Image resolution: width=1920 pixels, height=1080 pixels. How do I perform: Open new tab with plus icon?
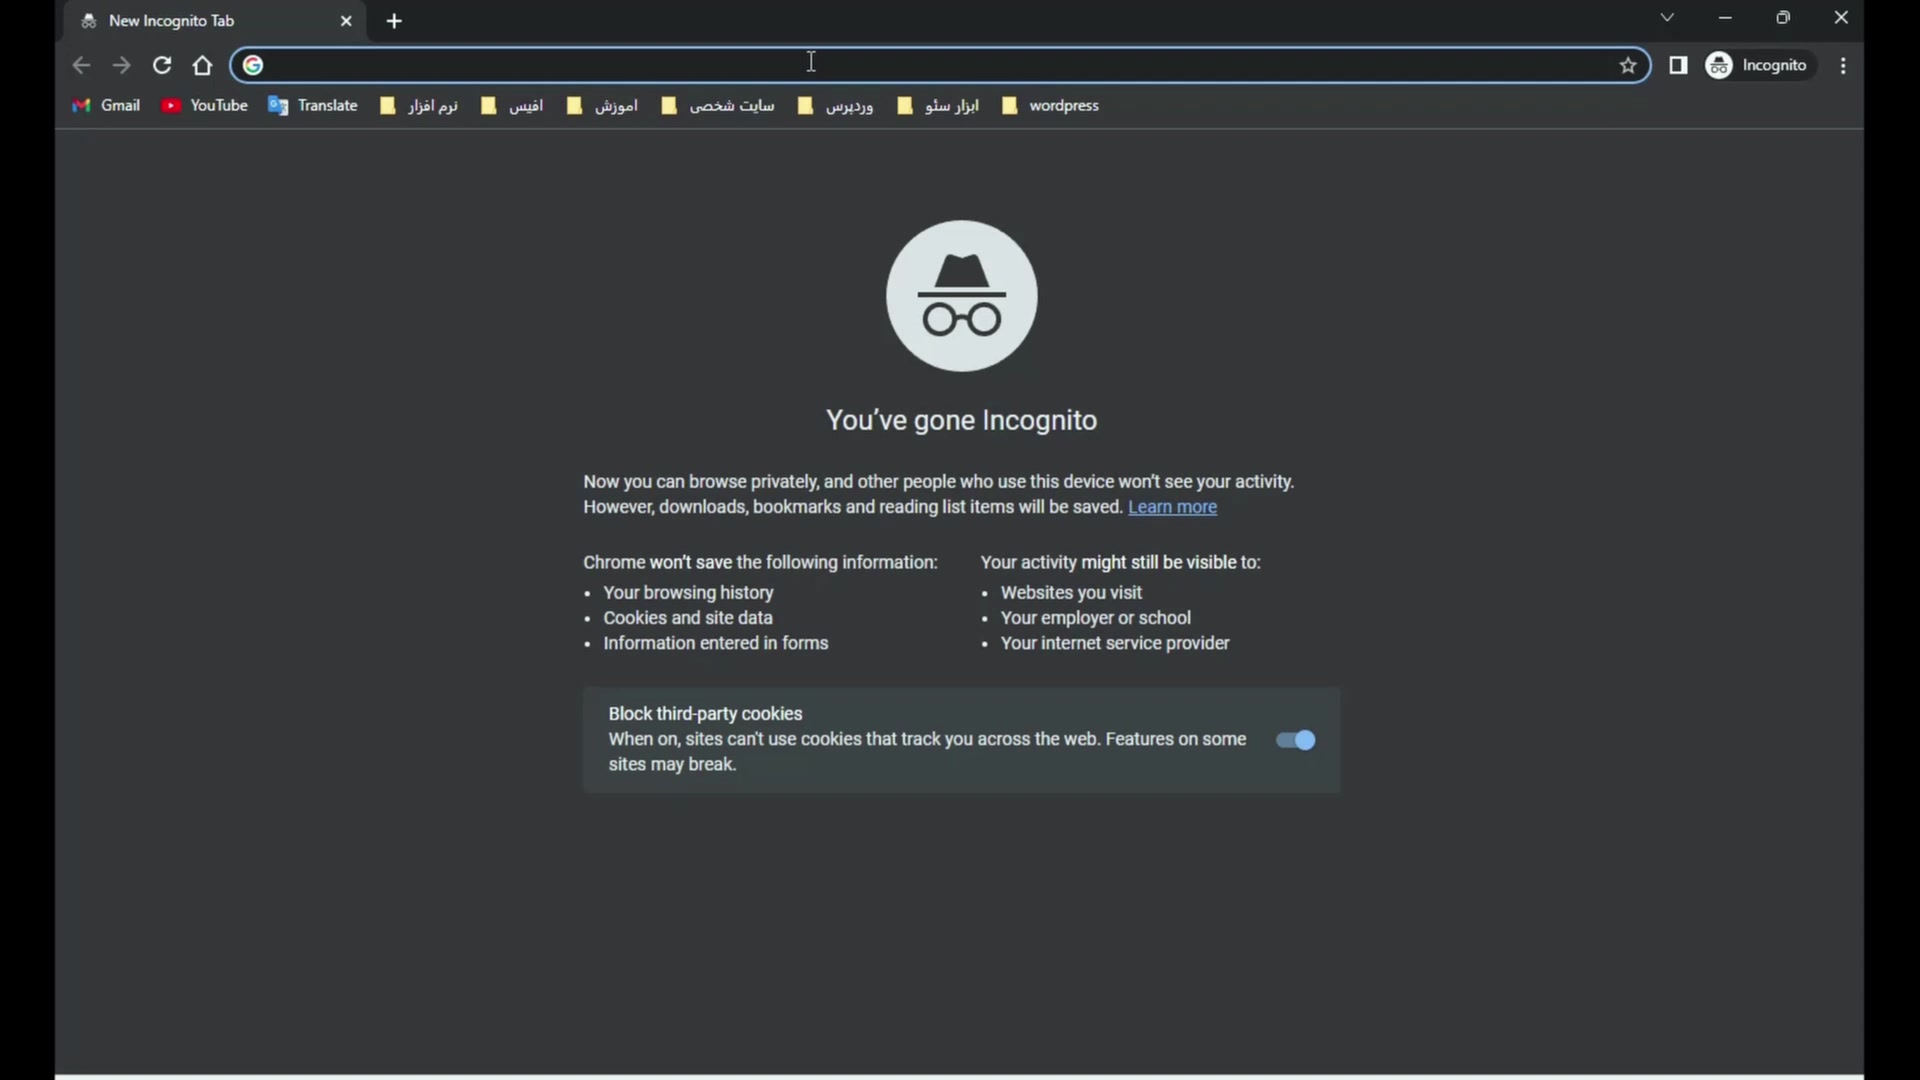(394, 21)
